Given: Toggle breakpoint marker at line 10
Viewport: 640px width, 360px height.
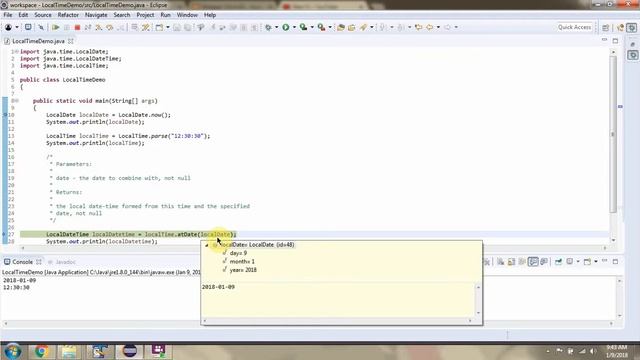Looking at the screenshot, I should pyautogui.click(x=5, y=115).
